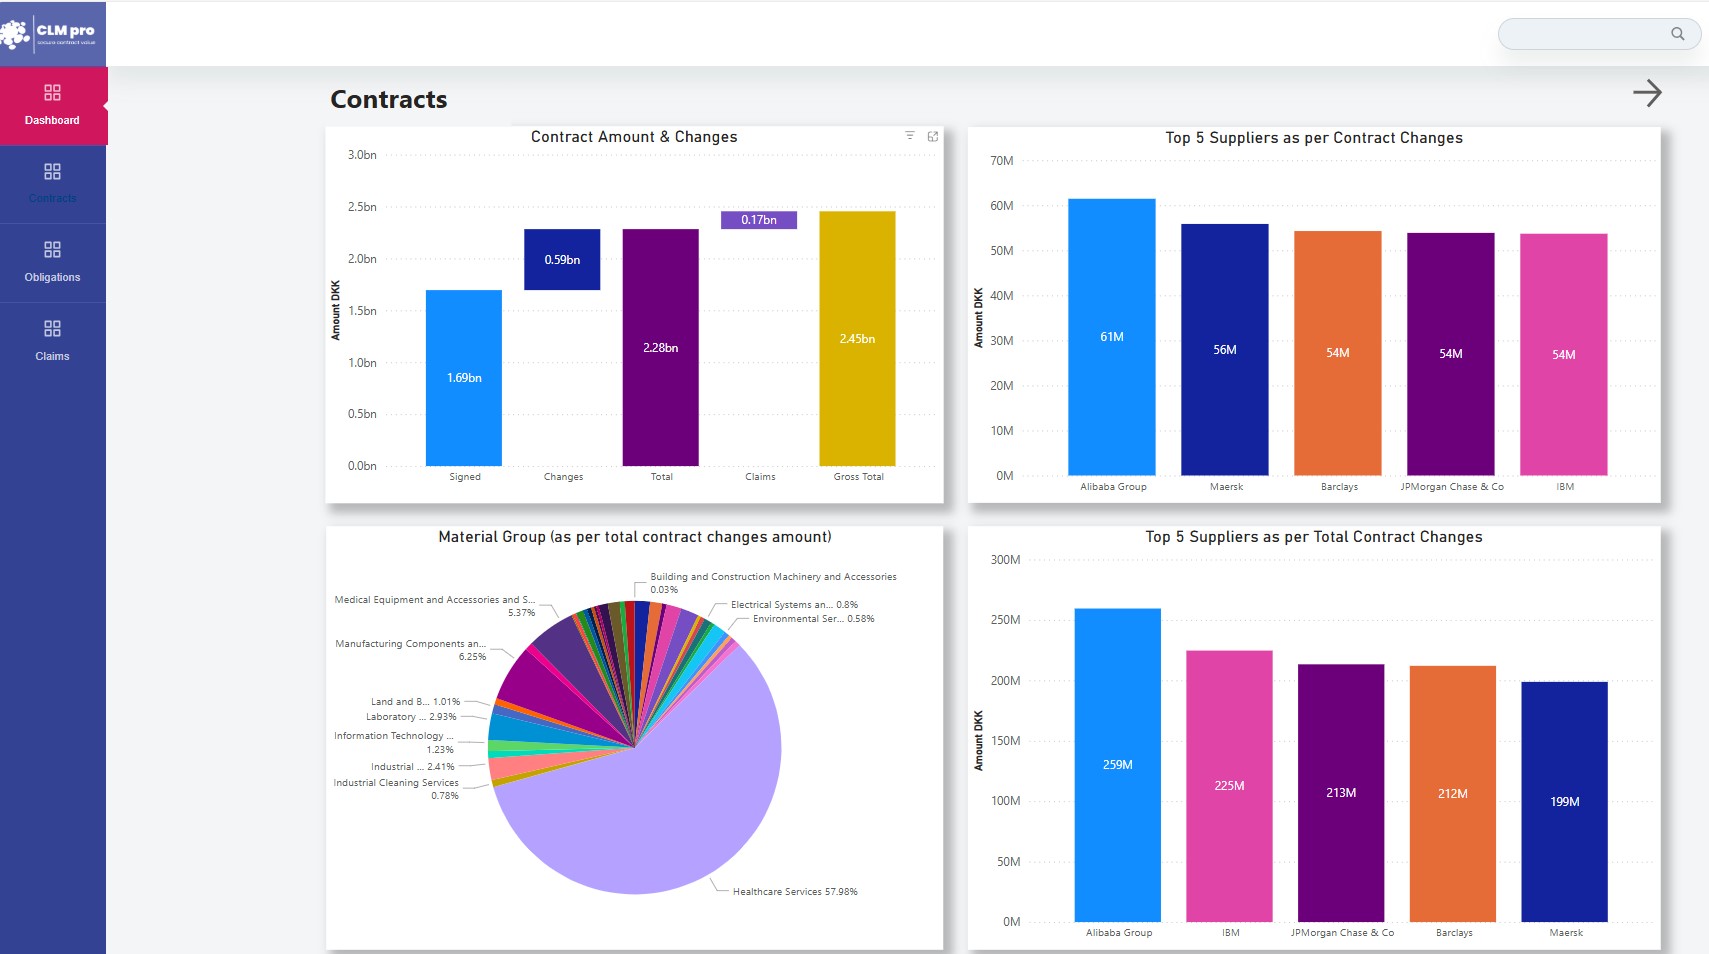
Task: Click the Claims 0.17bn bar
Action: [x=759, y=220]
